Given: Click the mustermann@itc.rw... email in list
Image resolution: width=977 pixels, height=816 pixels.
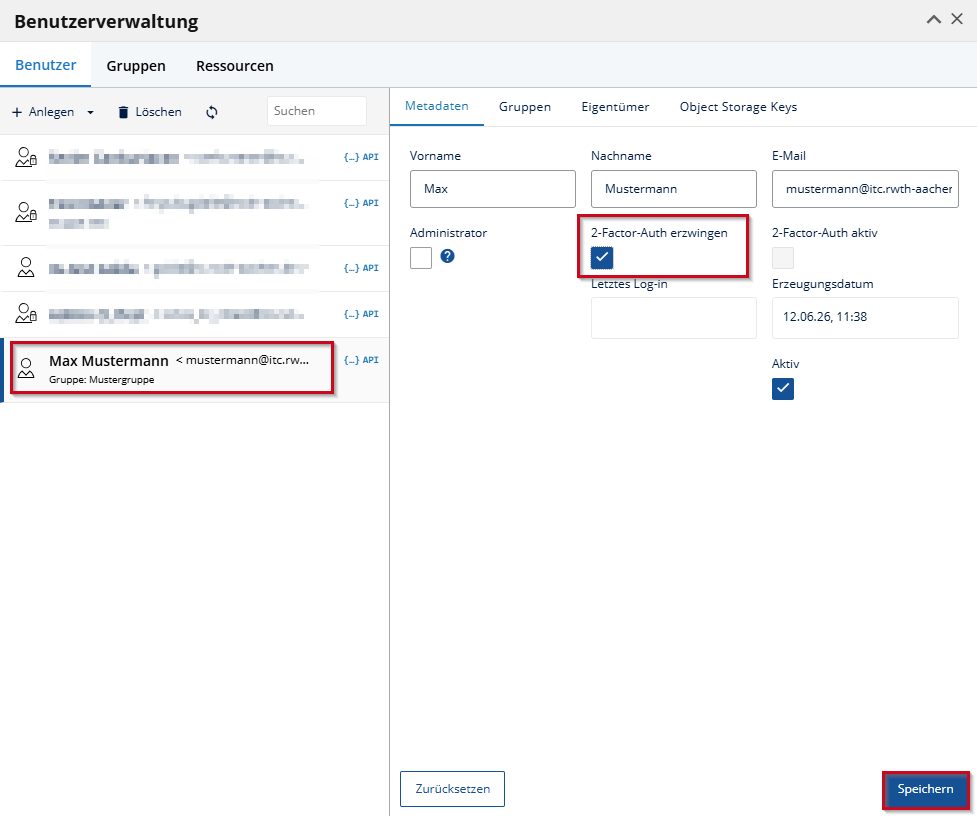Looking at the screenshot, I should (x=243, y=360).
